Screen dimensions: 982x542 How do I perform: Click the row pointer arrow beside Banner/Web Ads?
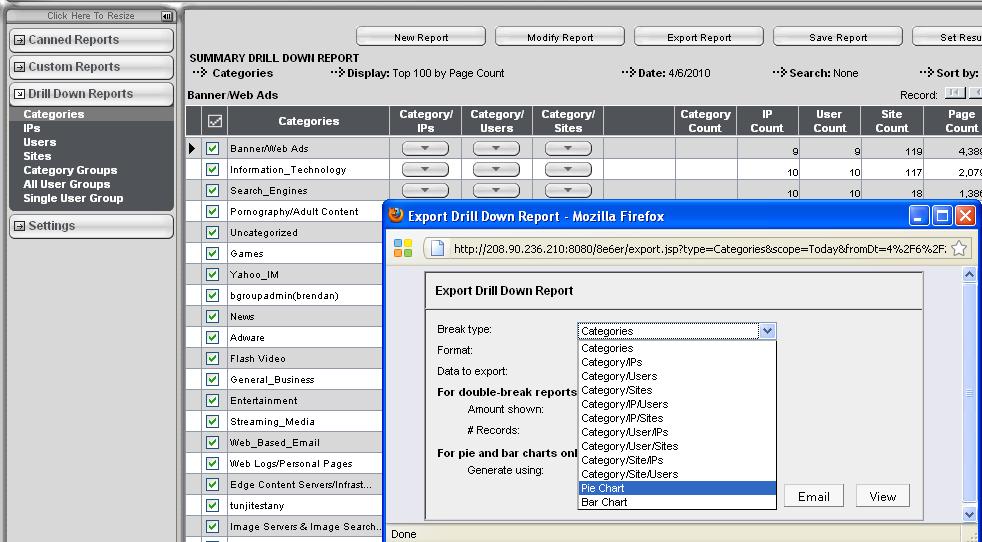[192, 149]
